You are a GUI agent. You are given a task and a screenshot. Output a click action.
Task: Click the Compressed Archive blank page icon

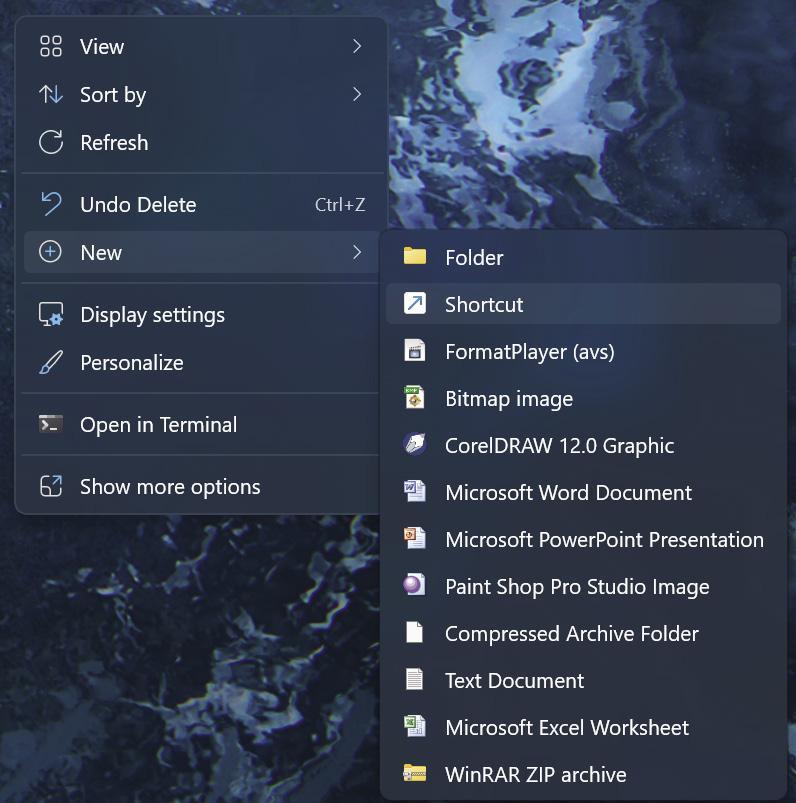coord(414,632)
